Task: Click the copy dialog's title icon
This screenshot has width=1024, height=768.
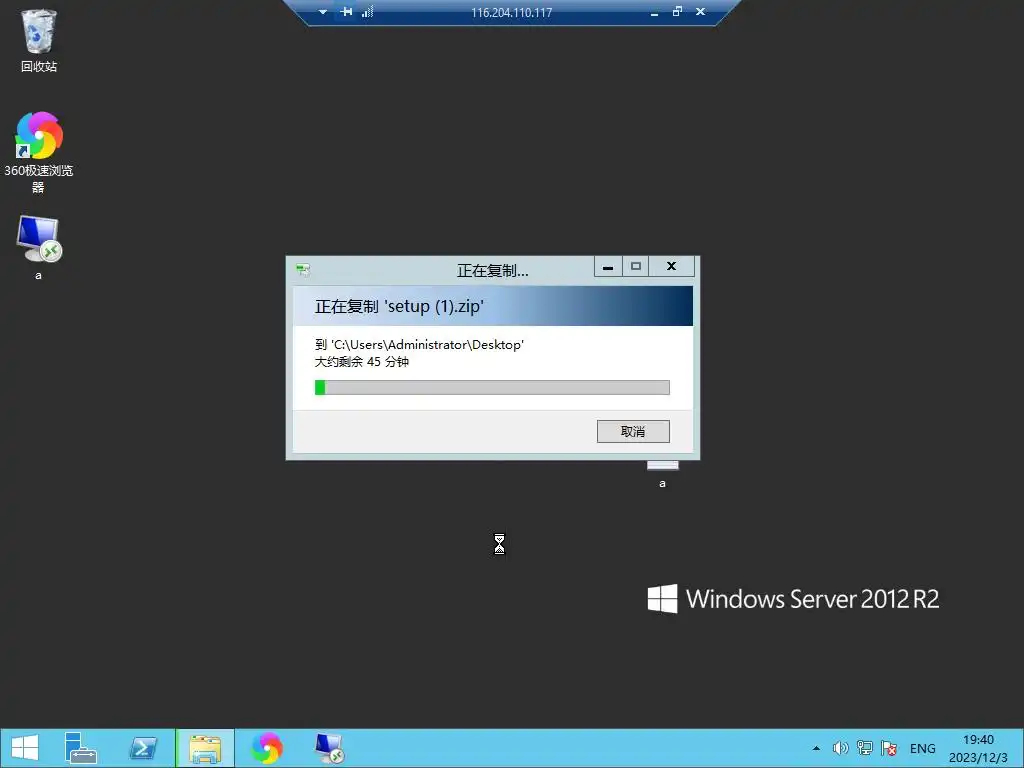Action: pyautogui.click(x=303, y=269)
